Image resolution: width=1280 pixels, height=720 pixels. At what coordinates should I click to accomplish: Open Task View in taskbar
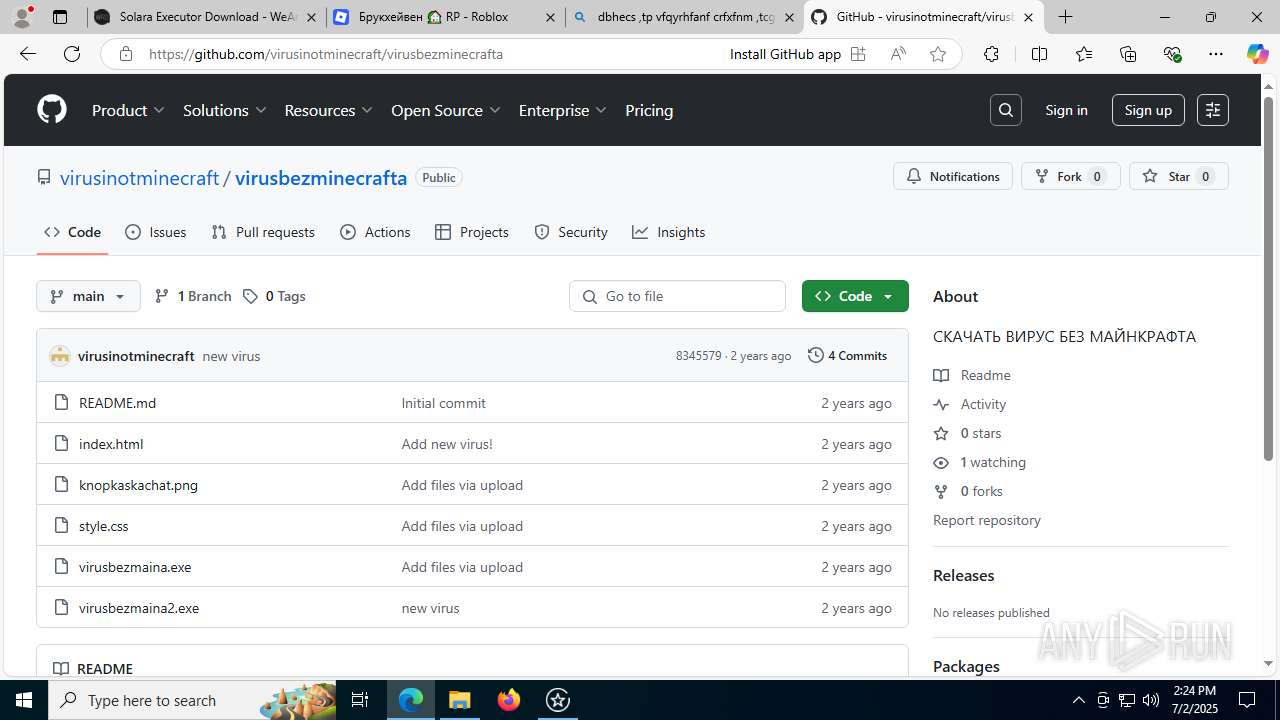coord(360,700)
